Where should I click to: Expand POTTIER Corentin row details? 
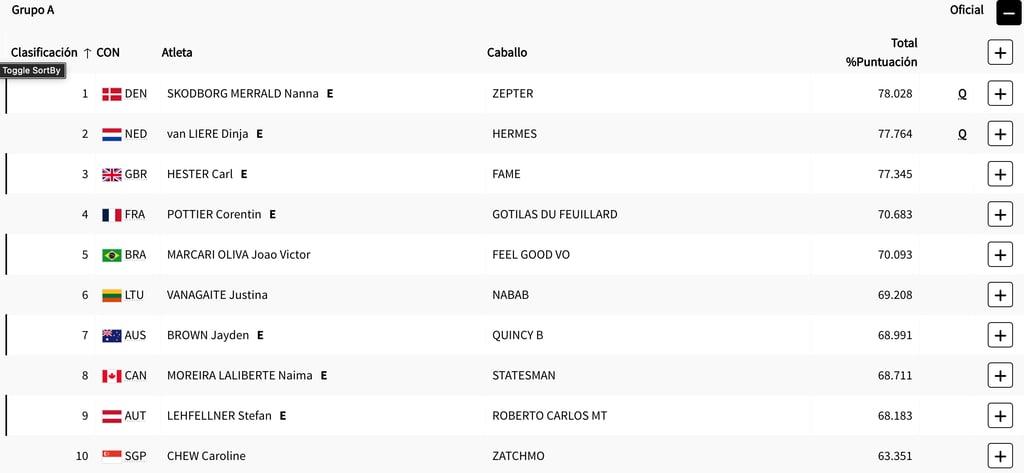tap(1000, 214)
